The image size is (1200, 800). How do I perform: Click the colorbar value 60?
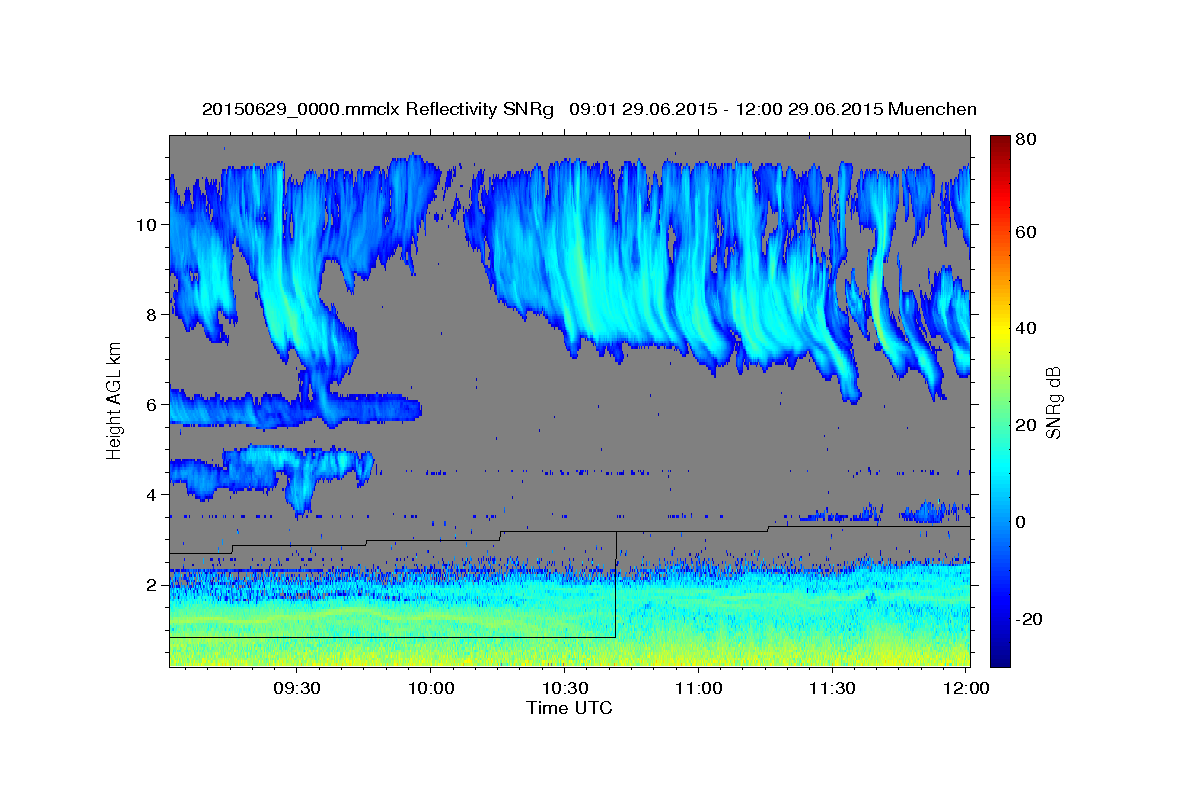(1027, 232)
